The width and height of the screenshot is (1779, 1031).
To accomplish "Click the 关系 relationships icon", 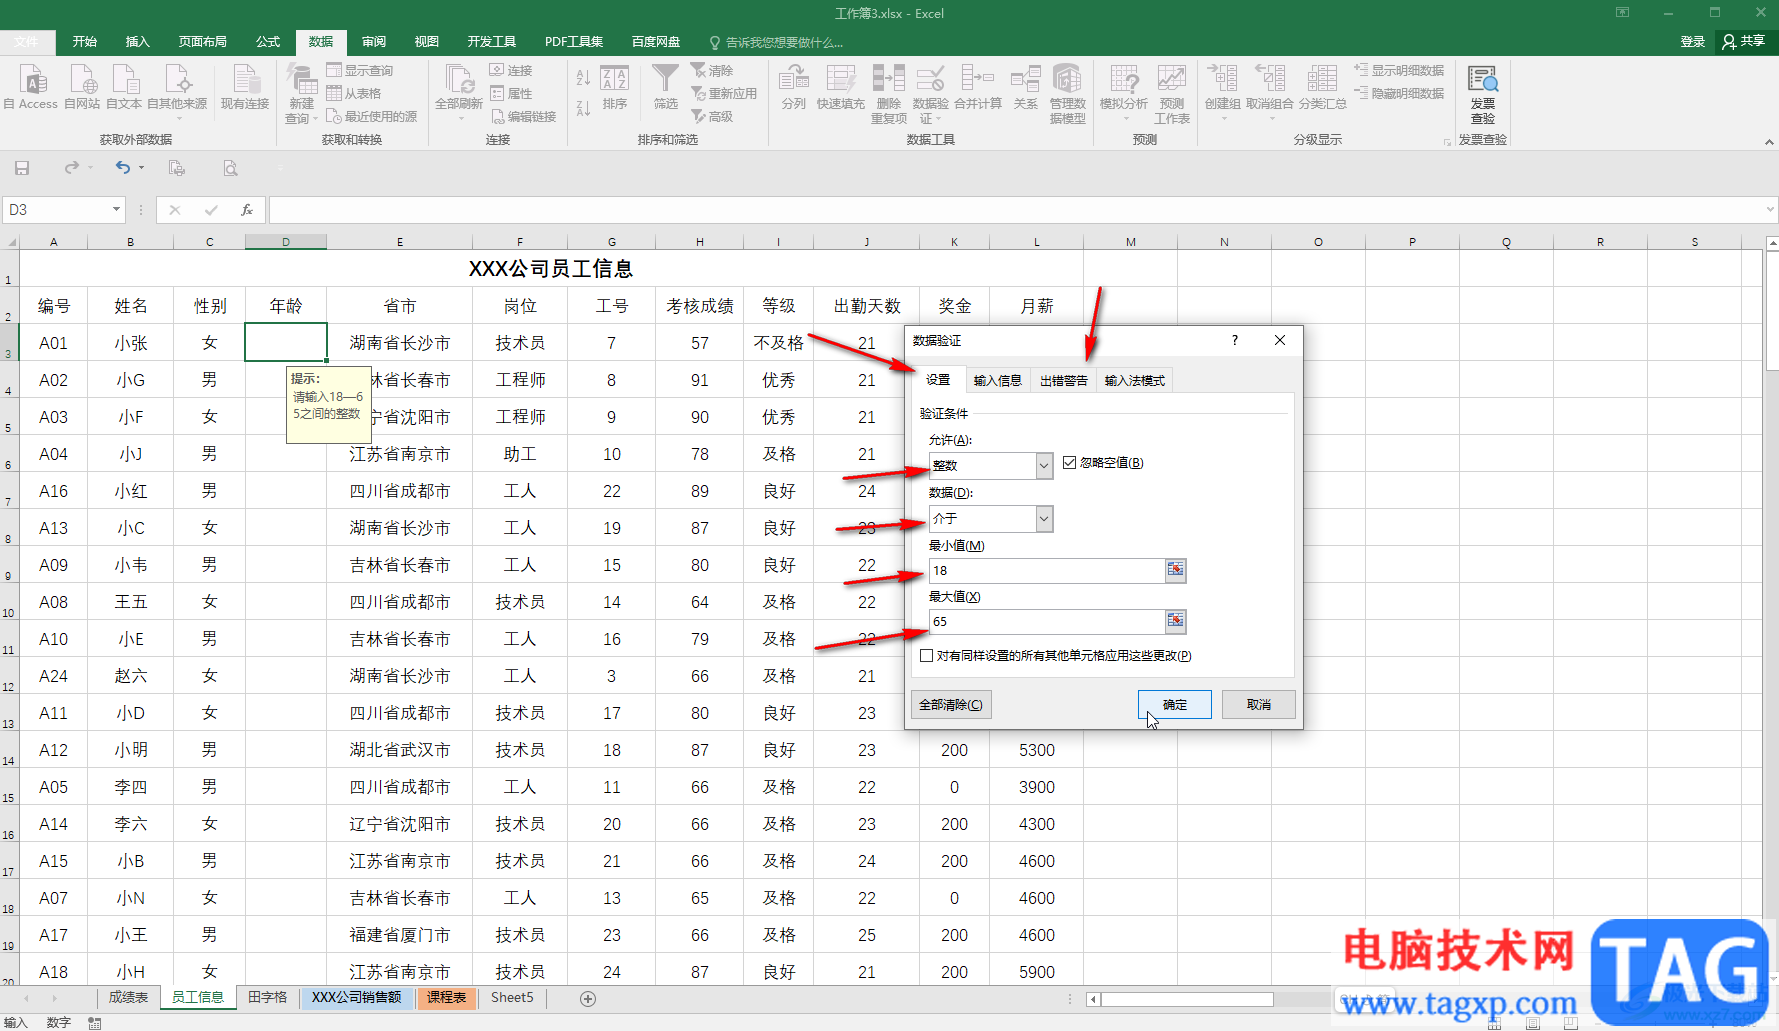I will [x=1025, y=86].
